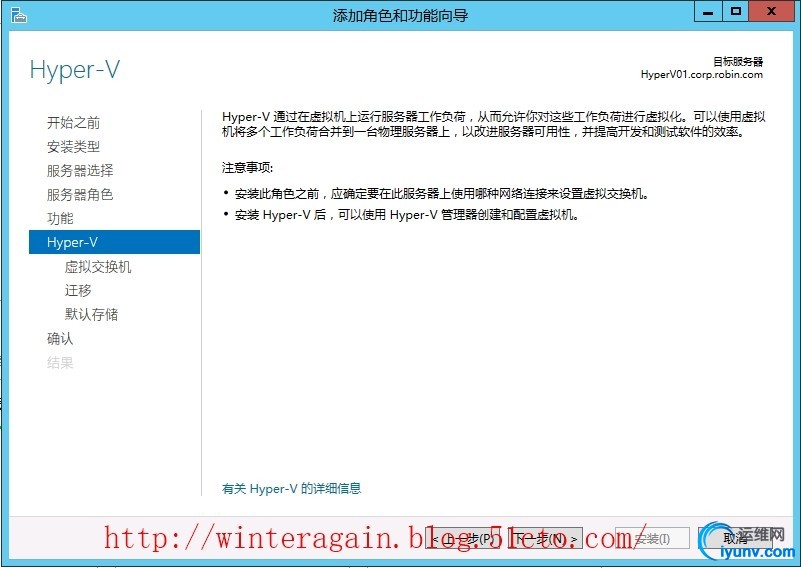The image size is (801, 568).
Task: Maximize the wizard window
Action: click(736, 12)
